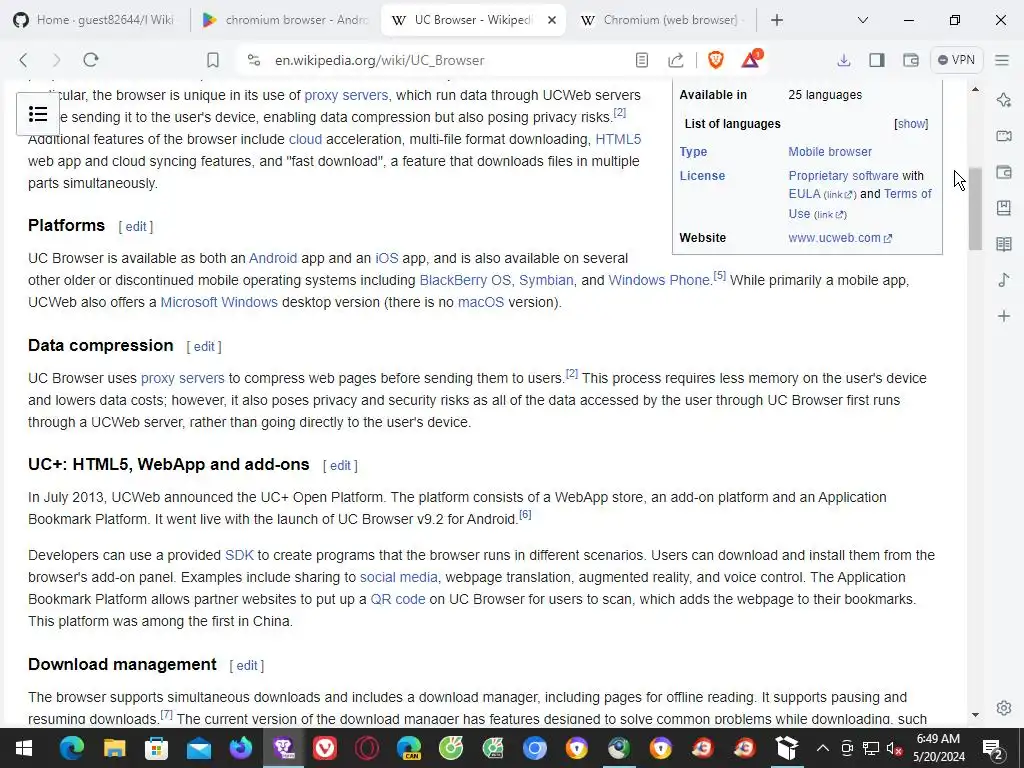Open citation reference [6]

(x=525, y=515)
